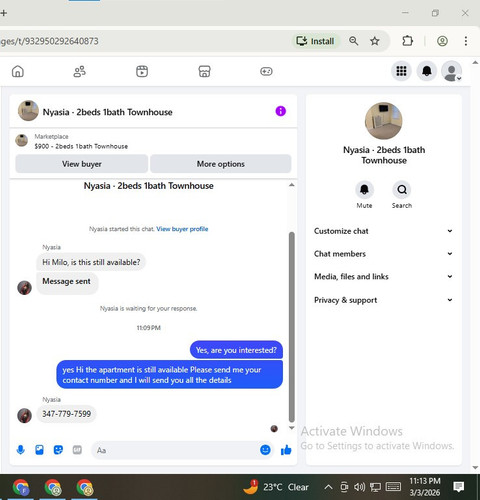
Task: Click the View buyer button
Action: point(82,164)
